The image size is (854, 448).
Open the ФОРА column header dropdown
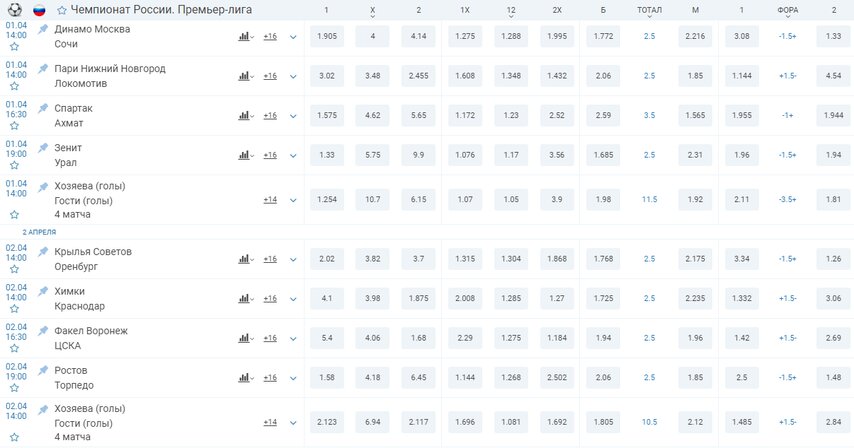coord(788,17)
